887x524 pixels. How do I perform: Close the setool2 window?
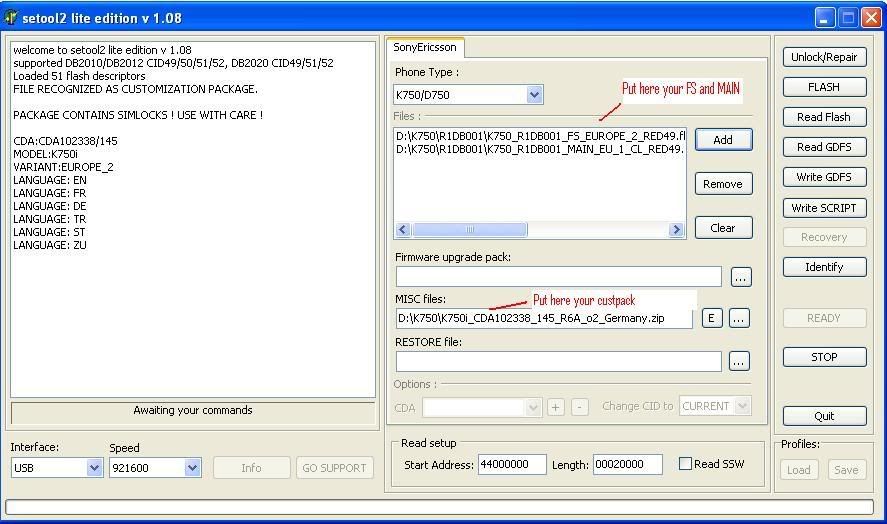(x=871, y=18)
